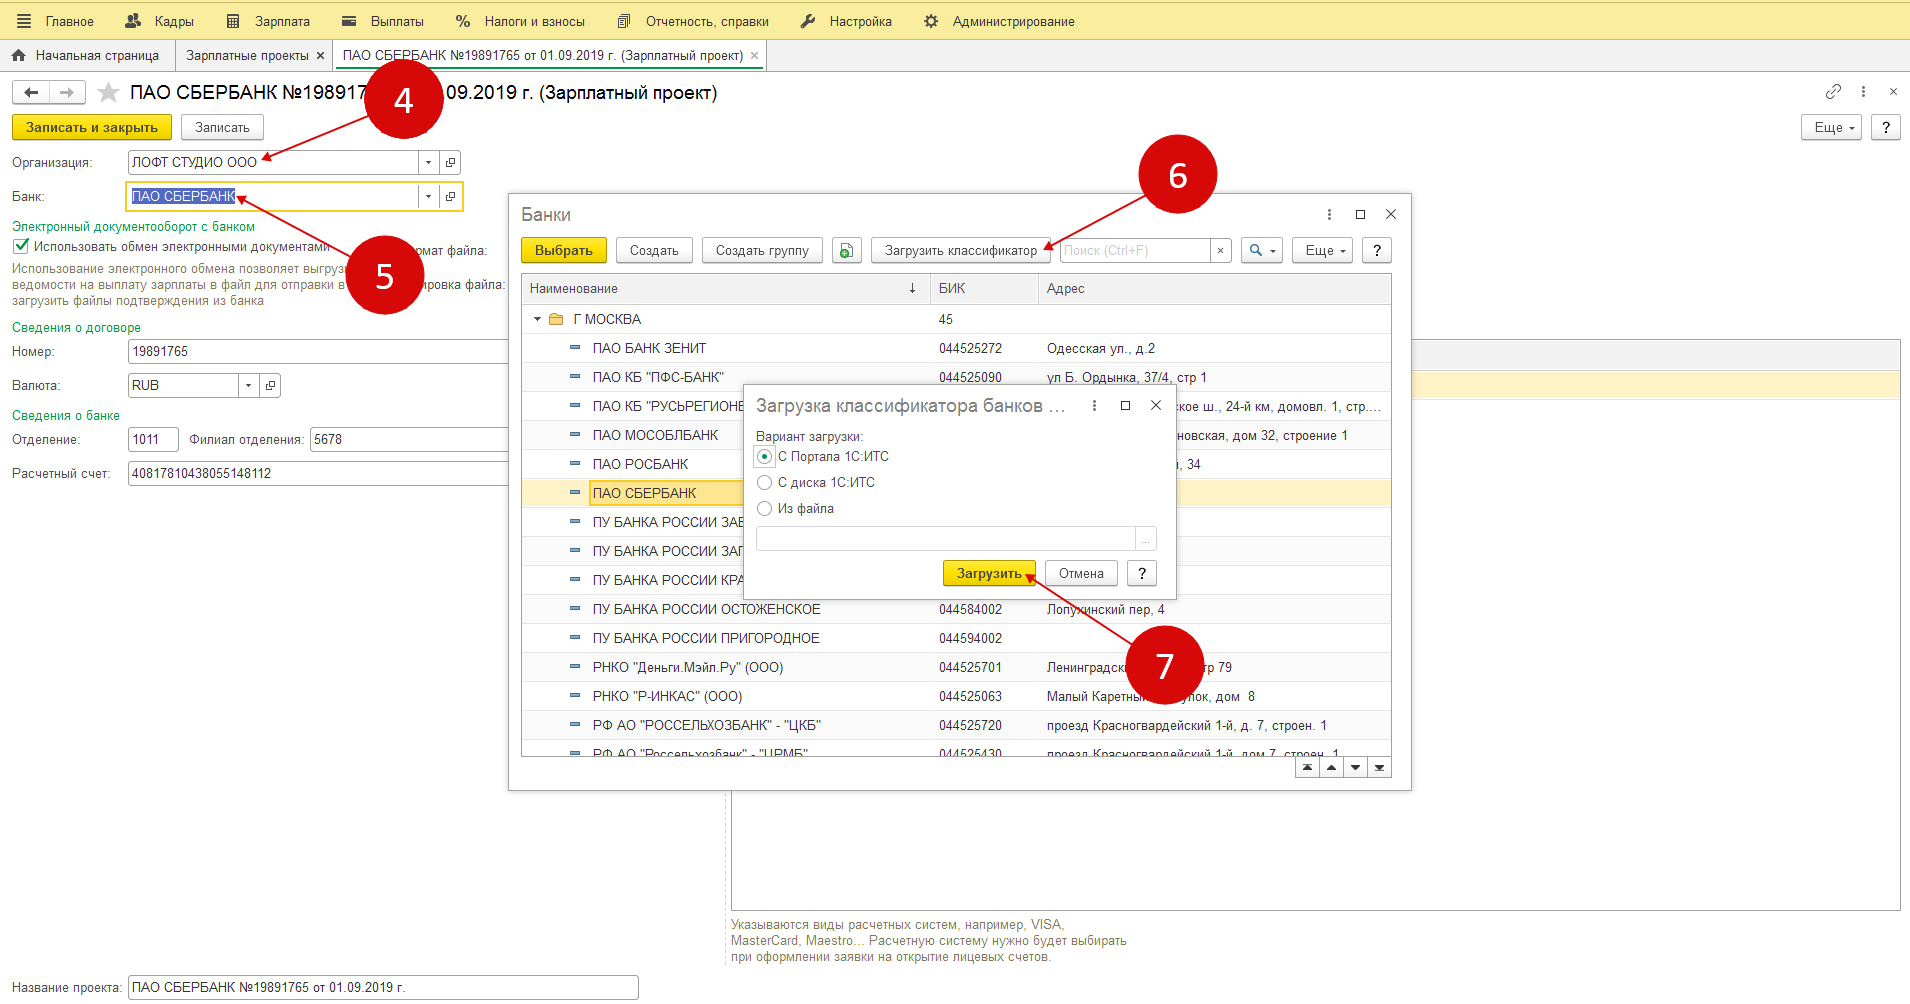
Task: Clear the search field with the x
Action: [x=1220, y=251]
